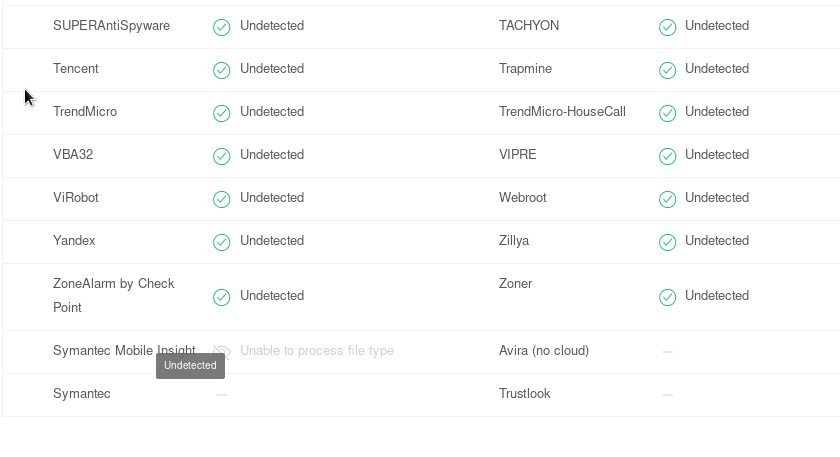840x457 pixels.
Task: Click the Webroot undetected checkmark icon
Action: [667, 199]
